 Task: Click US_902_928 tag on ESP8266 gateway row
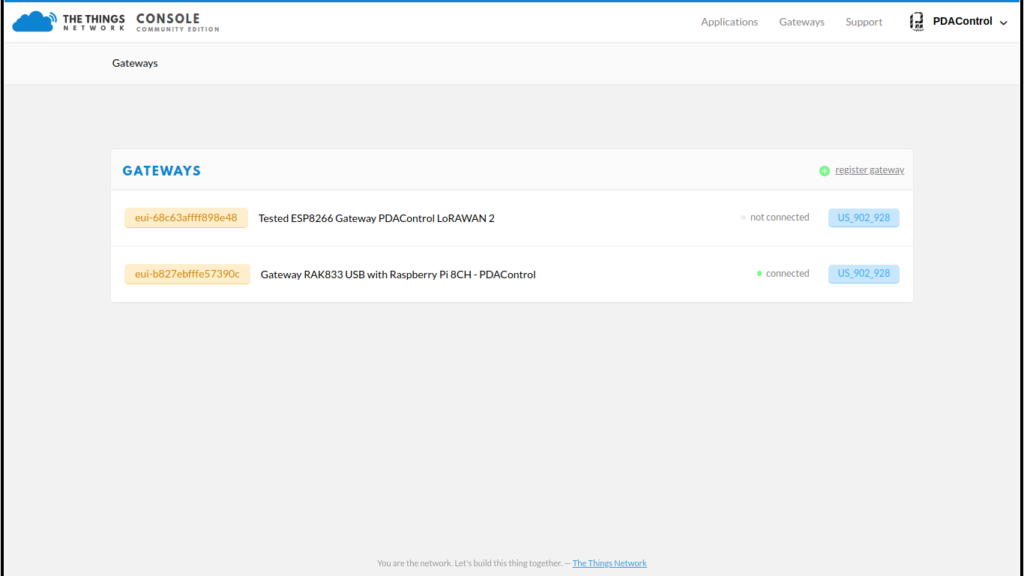pos(863,217)
